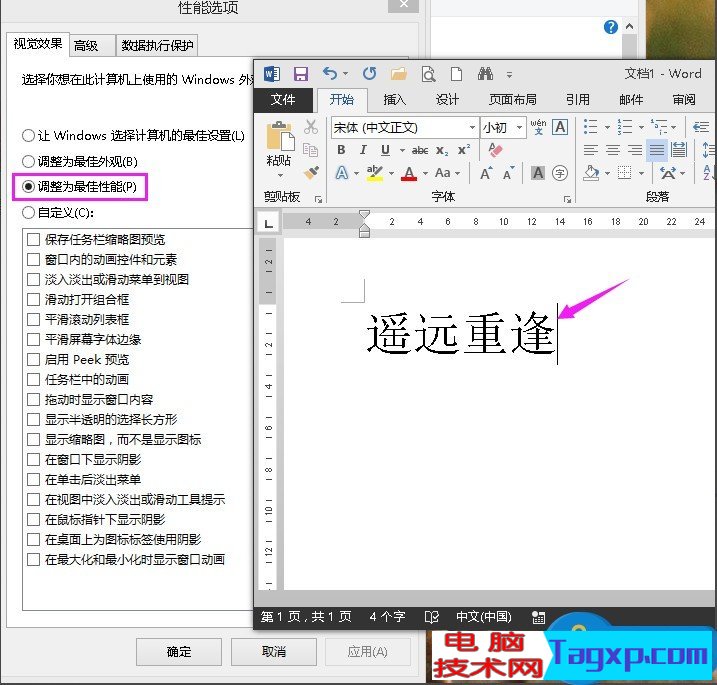The height and width of the screenshot is (685, 717).
Task: Open the File (文件) tab
Action: [x=283, y=99]
